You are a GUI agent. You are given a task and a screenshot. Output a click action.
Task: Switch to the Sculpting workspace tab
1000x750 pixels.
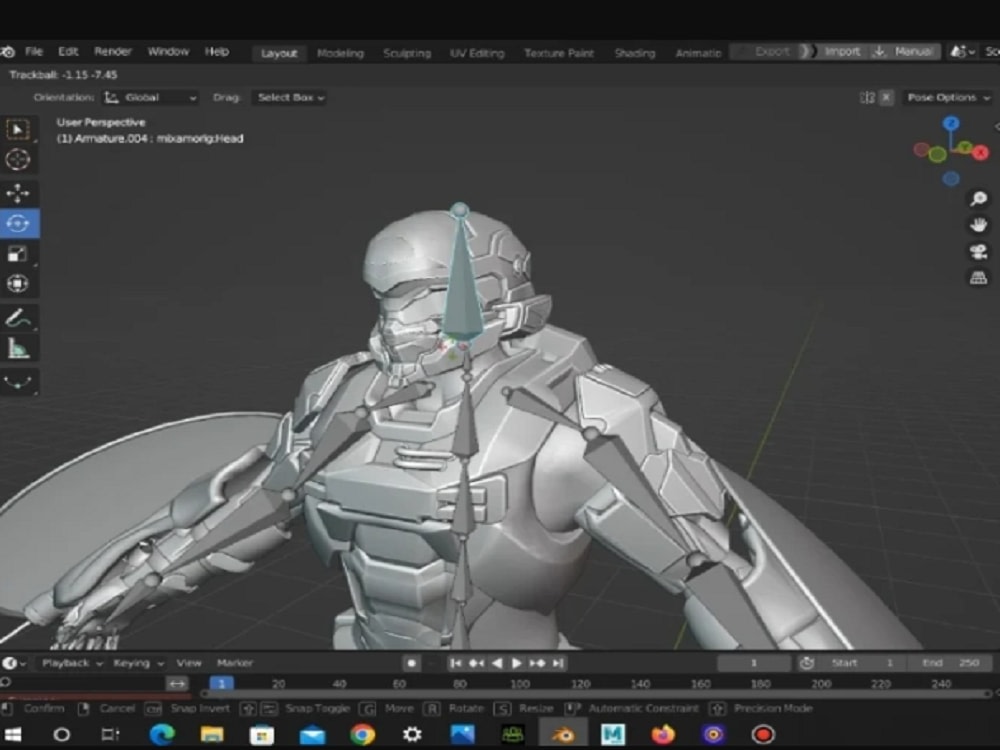tap(407, 51)
